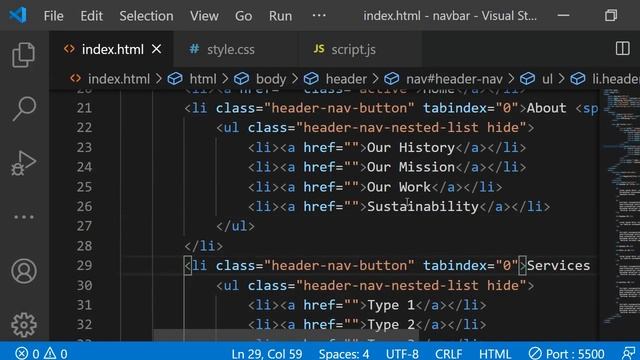
Task: Open the Manage gear icon
Action: (24, 325)
